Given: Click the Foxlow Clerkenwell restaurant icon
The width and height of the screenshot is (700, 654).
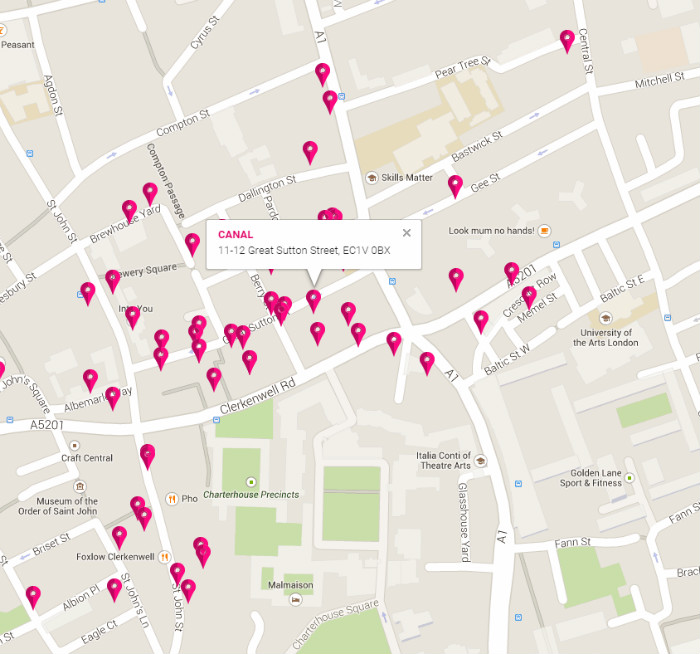Looking at the screenshot, I should click(x=165, y=557).
